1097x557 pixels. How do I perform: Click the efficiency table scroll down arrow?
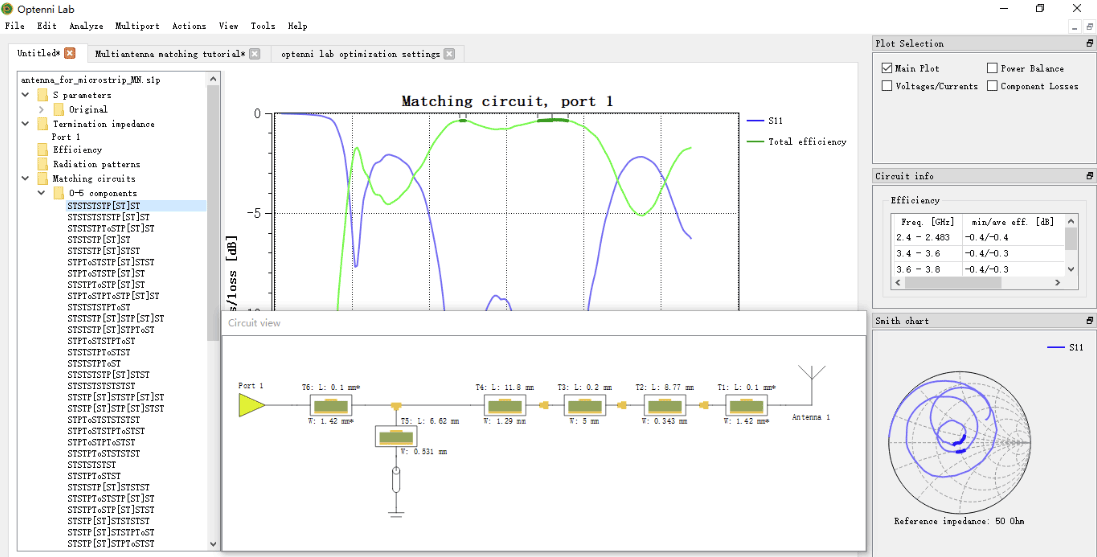1070,269
